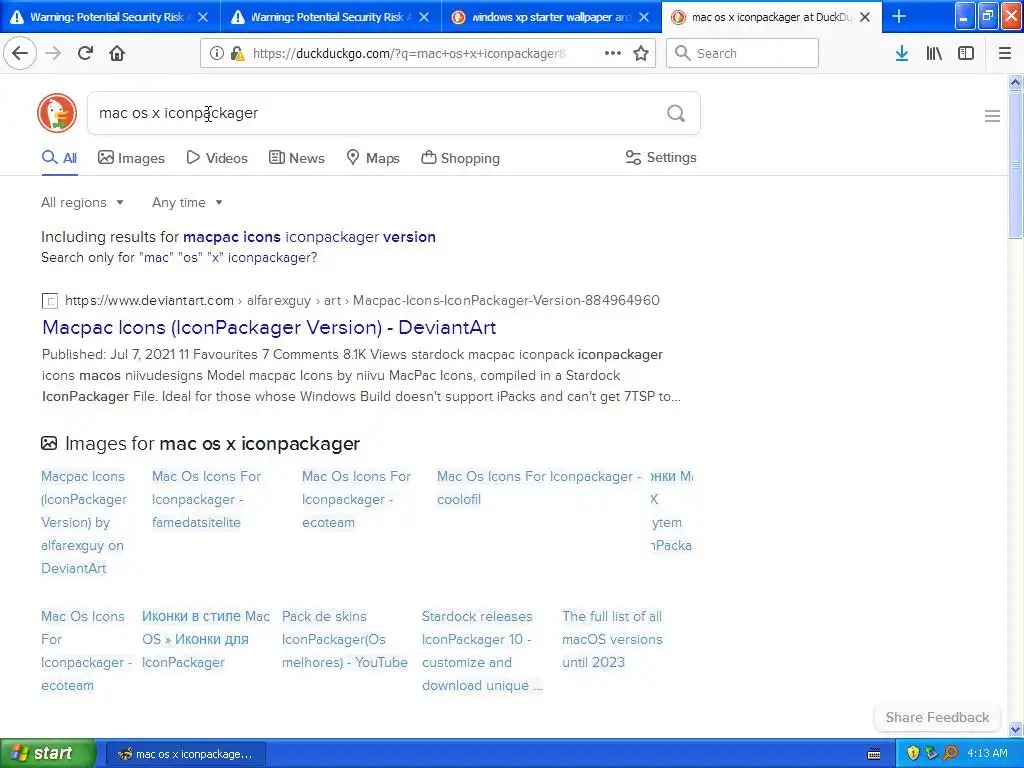This screenshot has height=768, width=1024.
Task: Click the keyboard icon in taskbar
Action: click(x=874, y=754)
